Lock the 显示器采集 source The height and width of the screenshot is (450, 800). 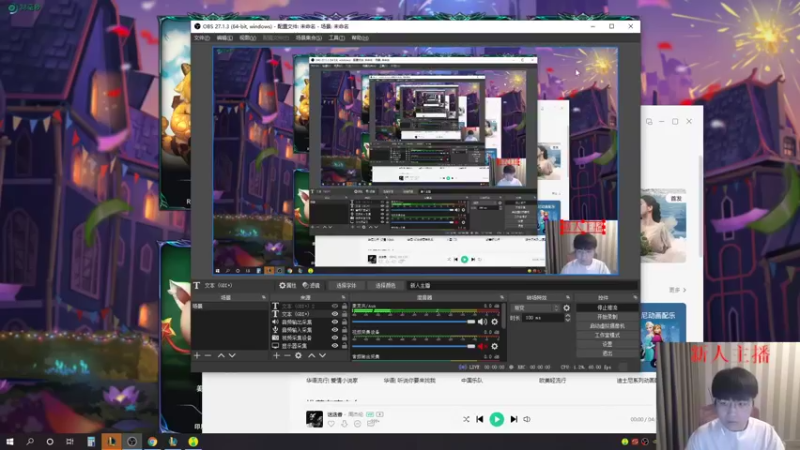click(344, 346)
